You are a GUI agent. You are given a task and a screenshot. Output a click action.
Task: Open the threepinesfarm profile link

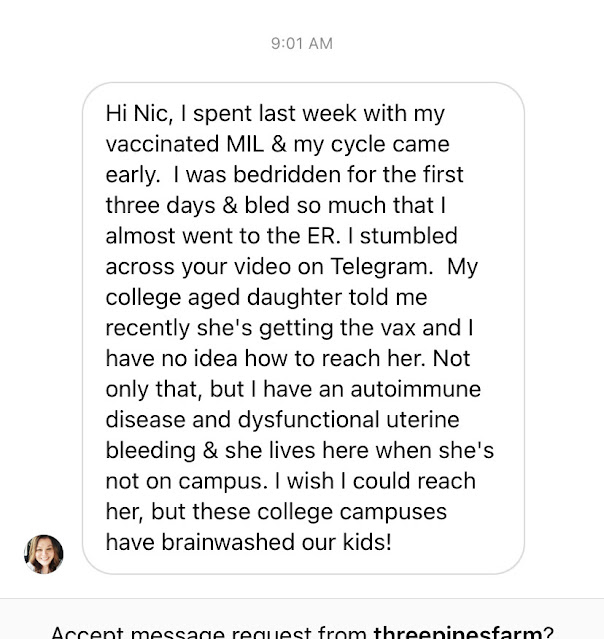point(457,632)
